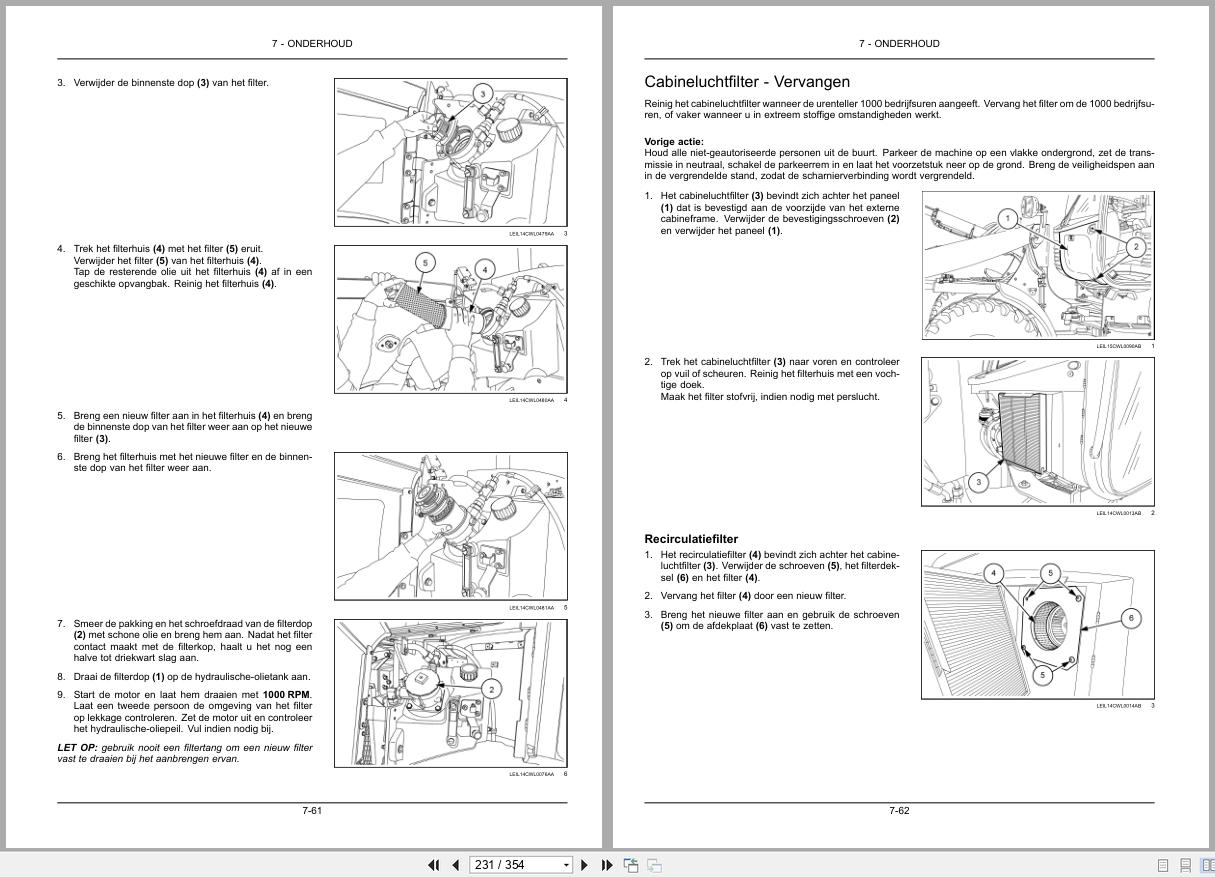Click figure caption LEIL14CWL0078AA
1215x877 pixels.
531,773
